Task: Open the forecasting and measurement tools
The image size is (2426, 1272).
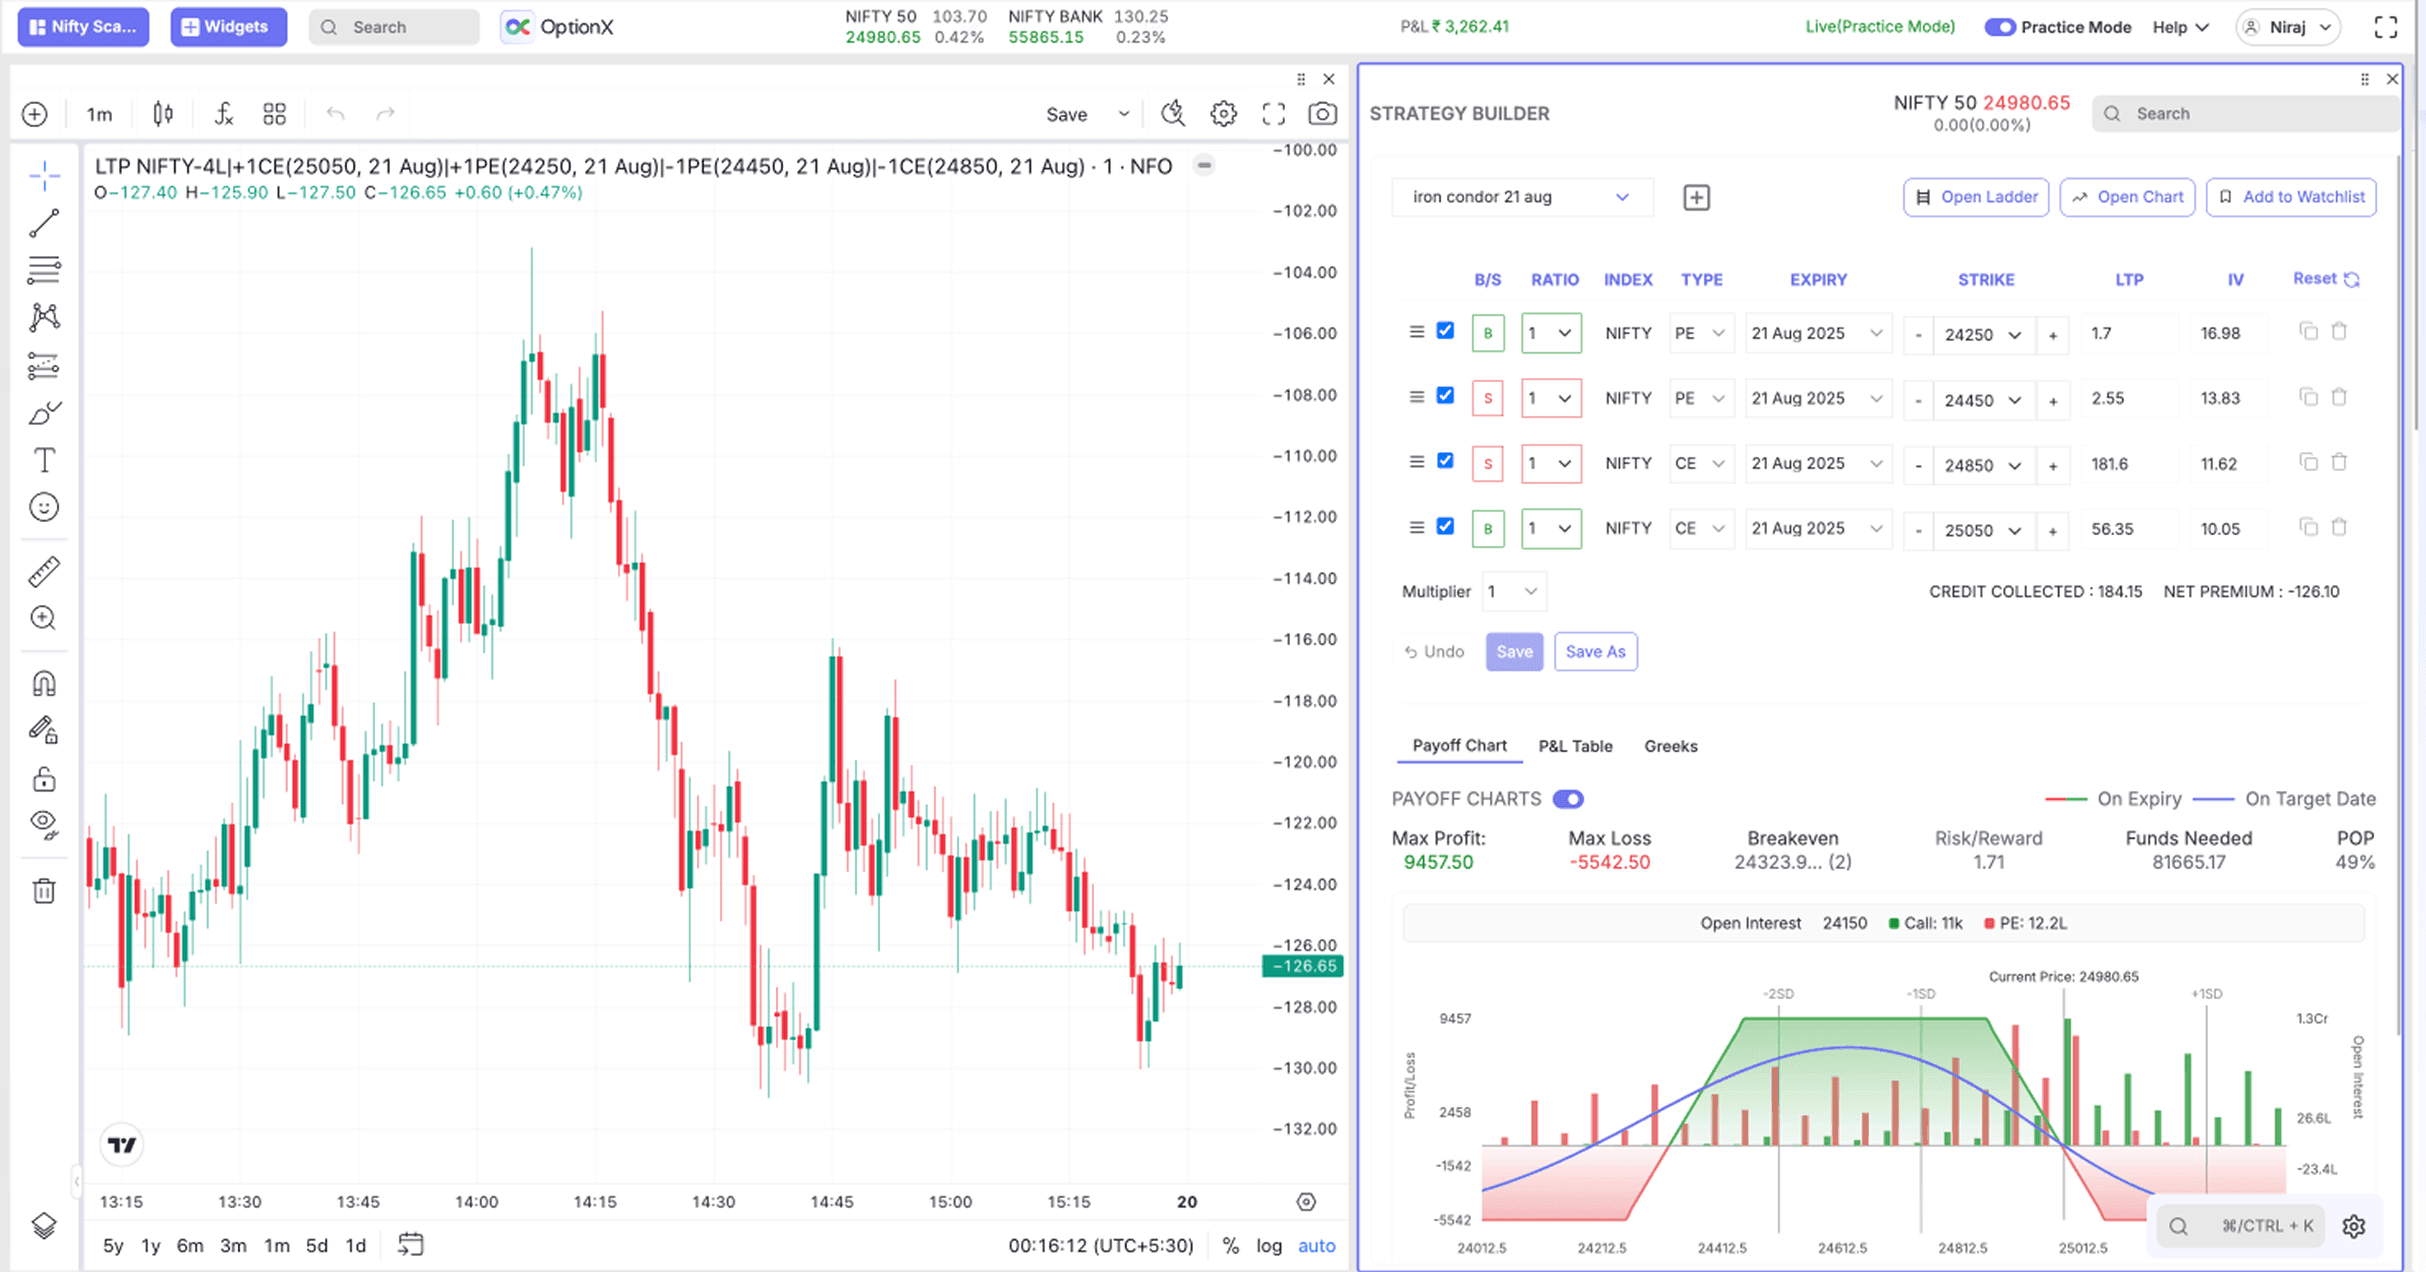Action: (x=44, y=366)
